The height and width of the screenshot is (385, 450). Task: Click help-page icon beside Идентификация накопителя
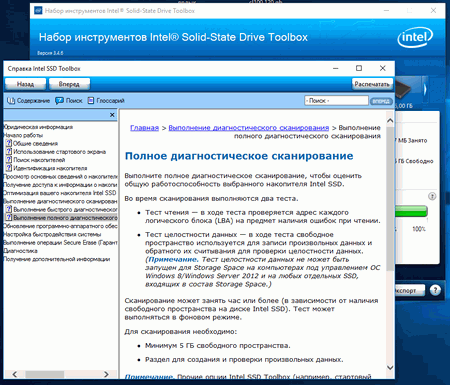point(9,168)
